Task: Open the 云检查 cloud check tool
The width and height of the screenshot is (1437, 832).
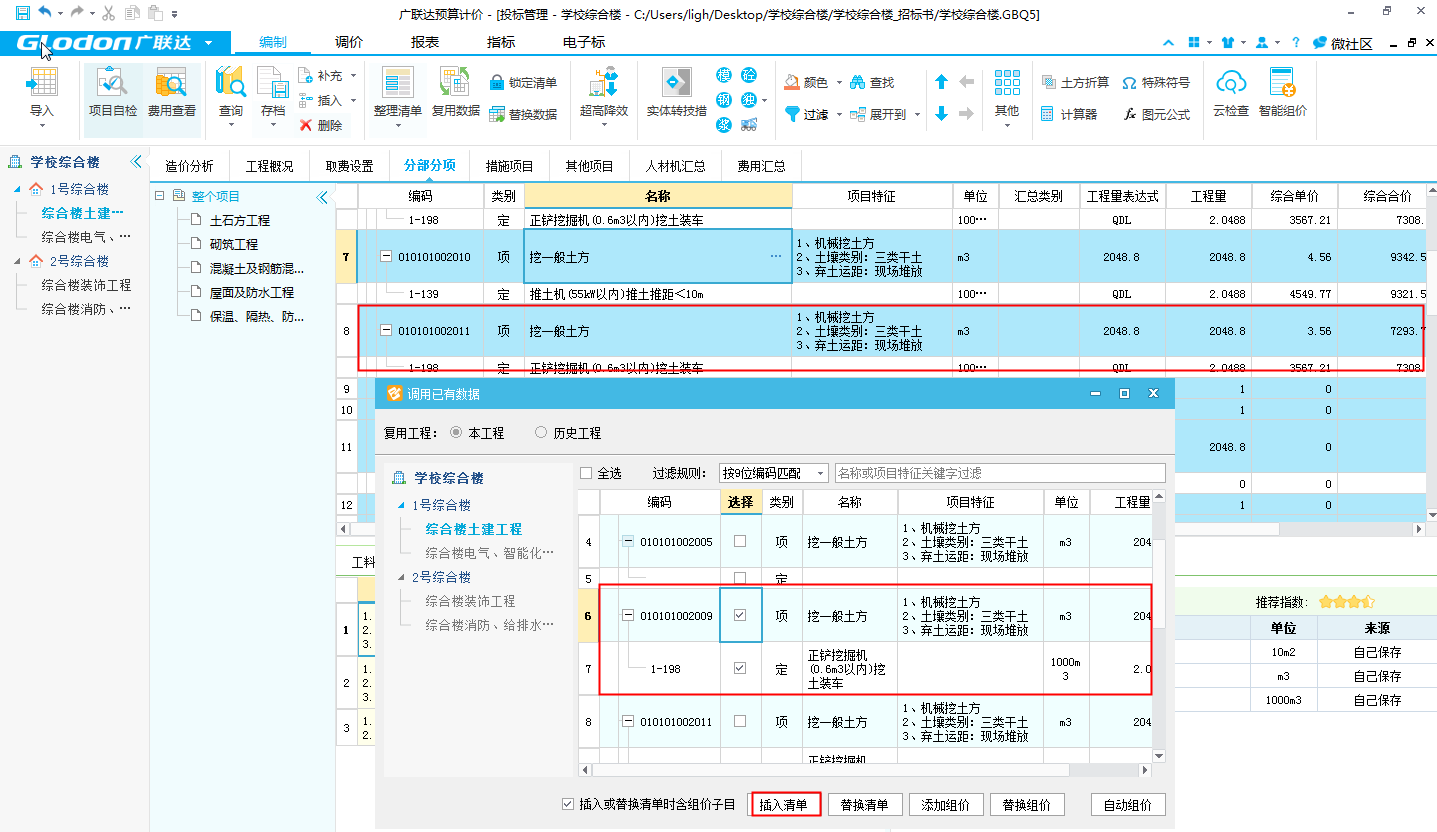Action: [1231, 84]
